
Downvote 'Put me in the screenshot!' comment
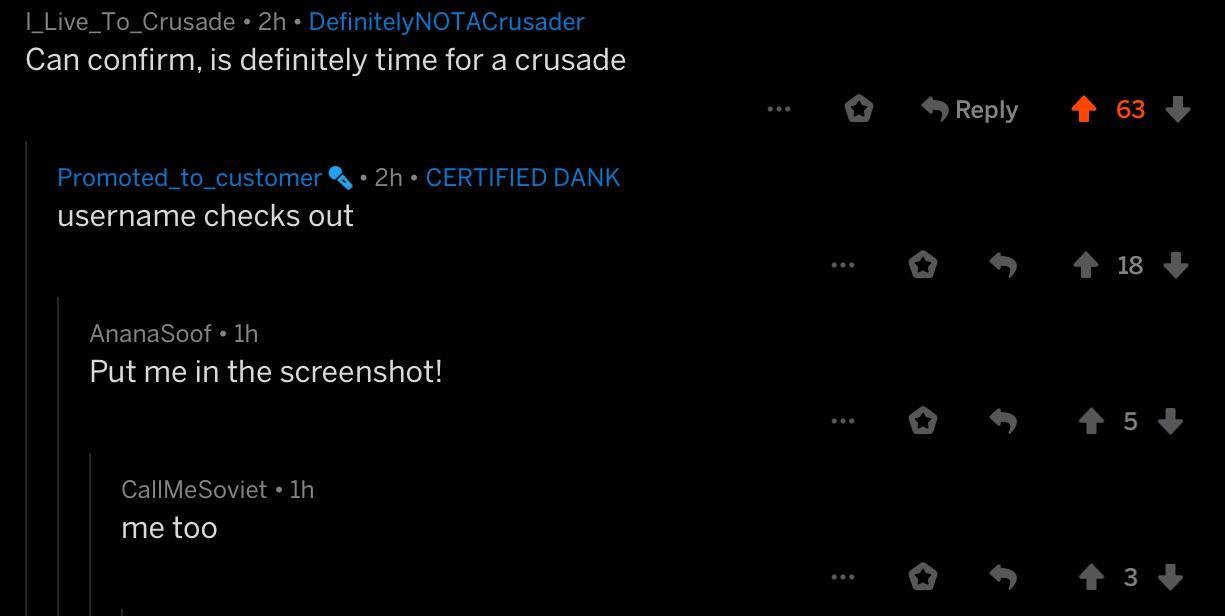pyautogui.click(x=1170, y=421)
